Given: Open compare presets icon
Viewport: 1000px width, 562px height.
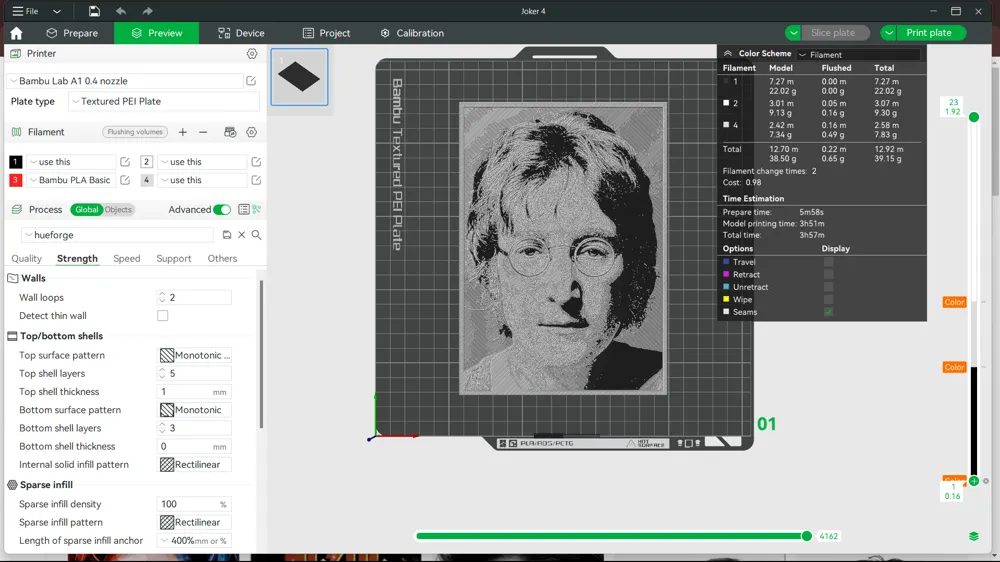Looking at the screenshot, I should 256,209.
